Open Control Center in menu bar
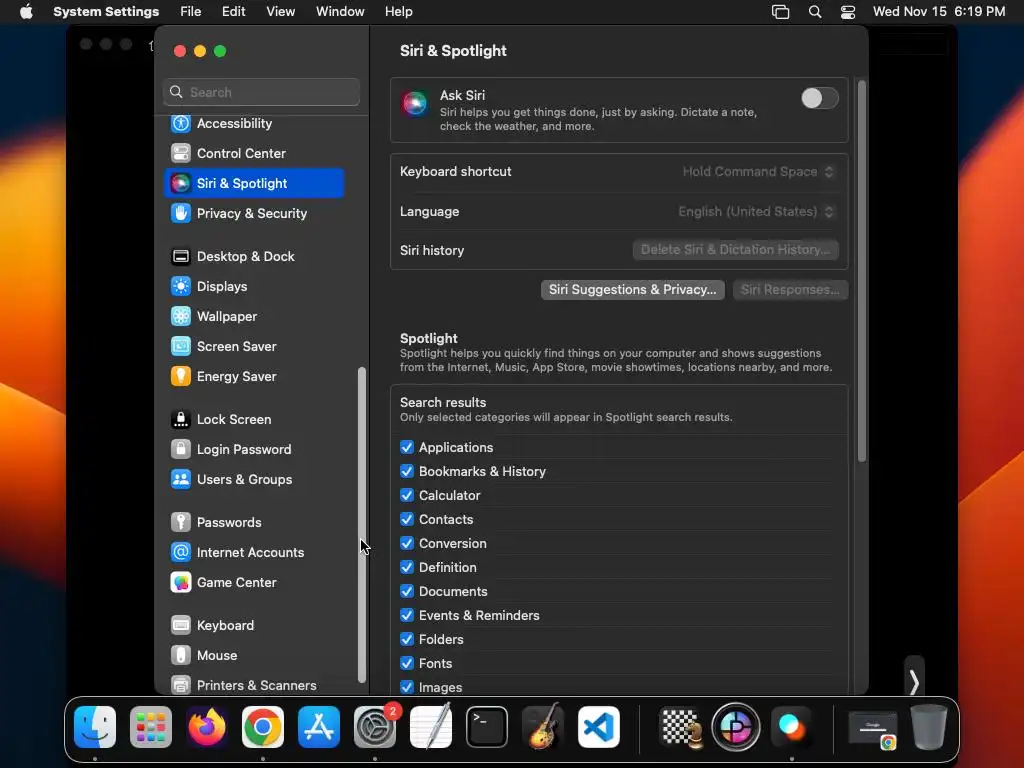The image size is (1024, 768). (x=848, y=12)
